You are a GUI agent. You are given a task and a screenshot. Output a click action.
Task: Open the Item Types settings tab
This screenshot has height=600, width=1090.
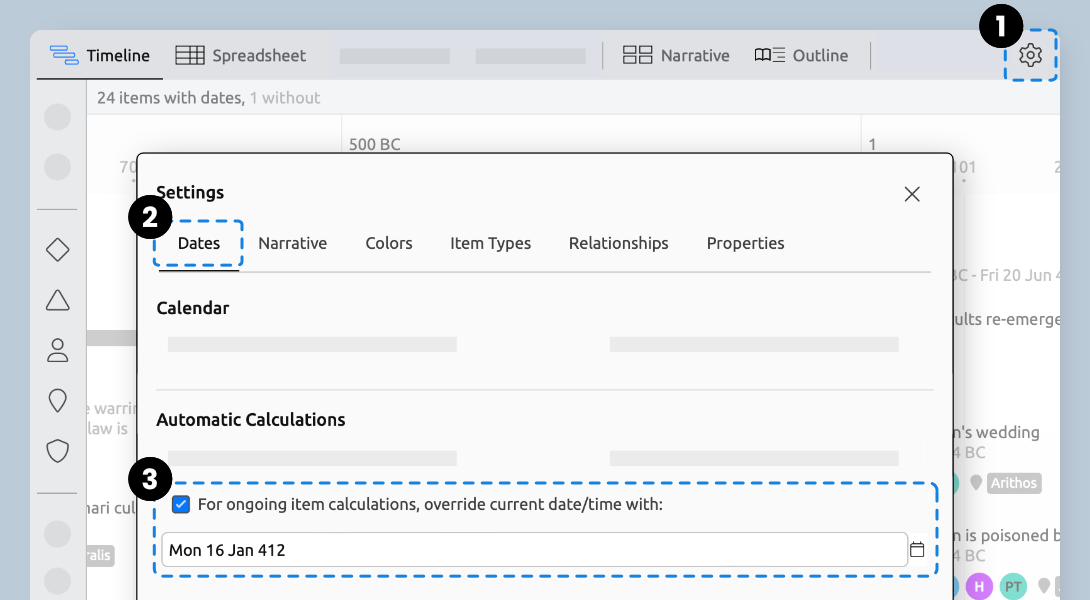pos(490,243)
